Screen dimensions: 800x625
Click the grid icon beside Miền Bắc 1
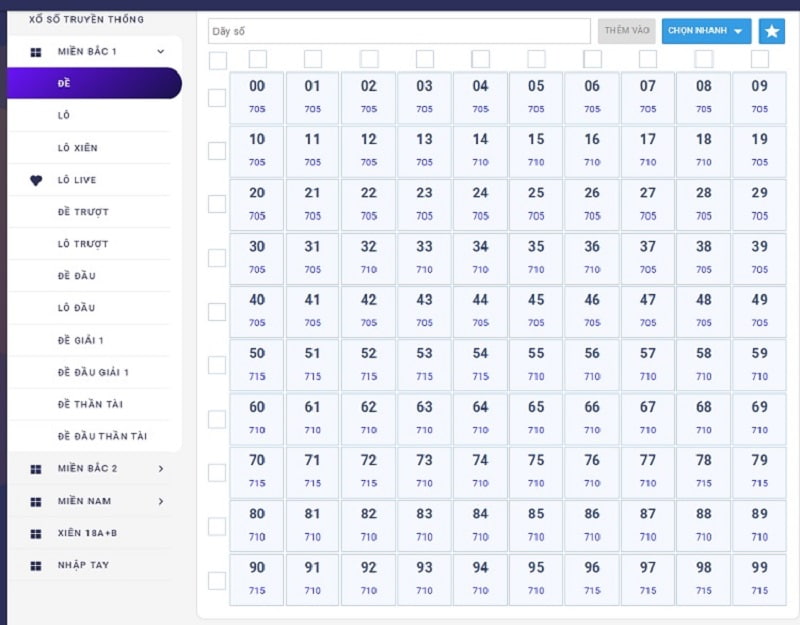point(36,52)
